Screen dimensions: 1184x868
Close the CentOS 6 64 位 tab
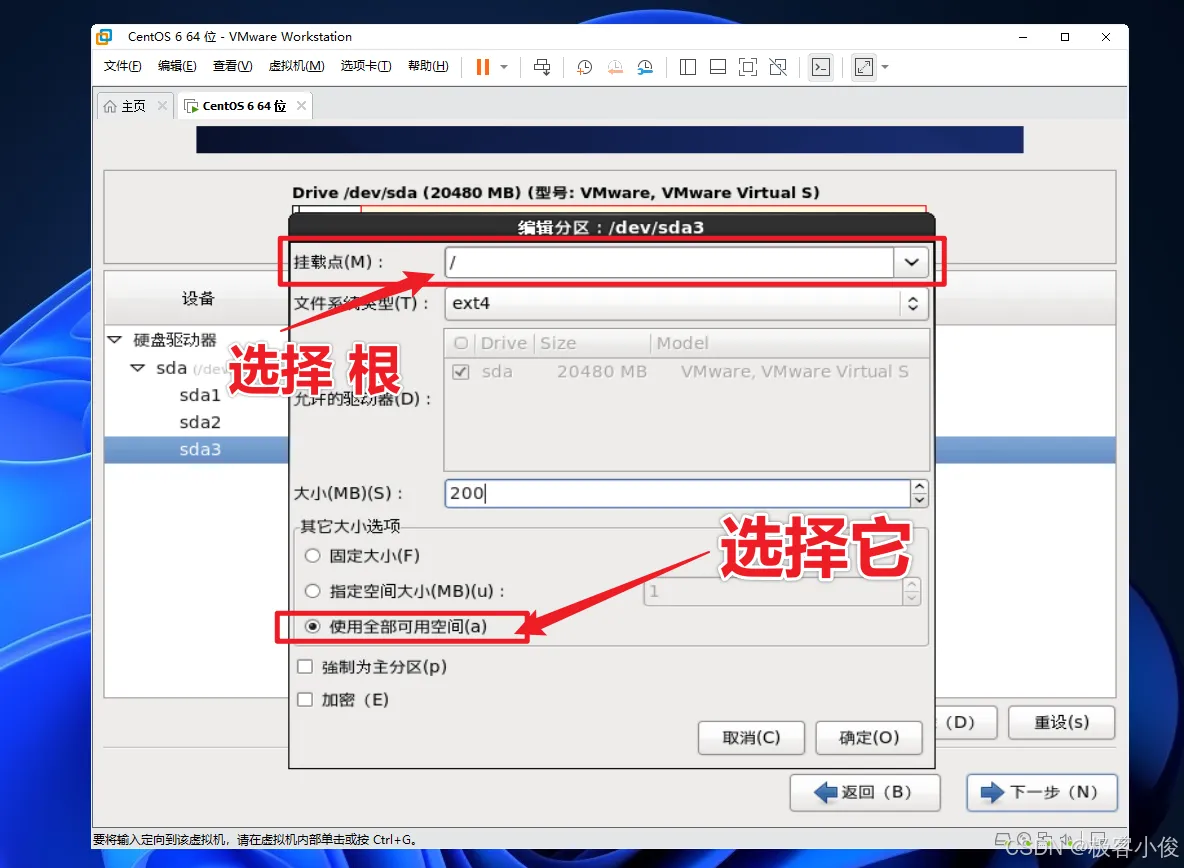[x=301, y=106]
